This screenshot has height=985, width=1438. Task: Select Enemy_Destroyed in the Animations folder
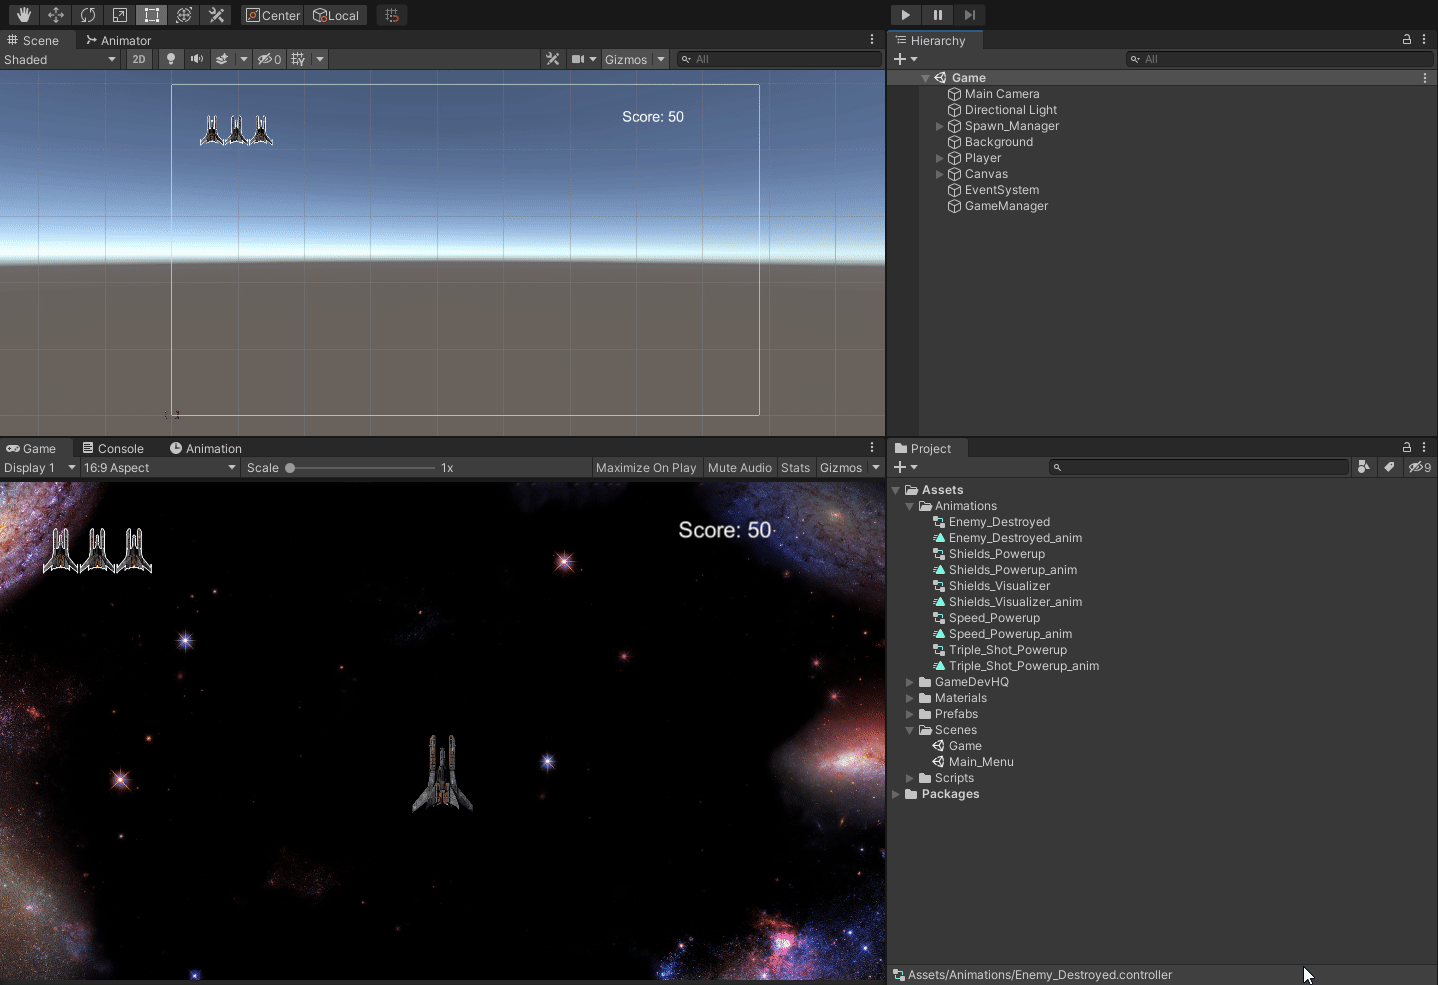click(x=1000, y=521)
